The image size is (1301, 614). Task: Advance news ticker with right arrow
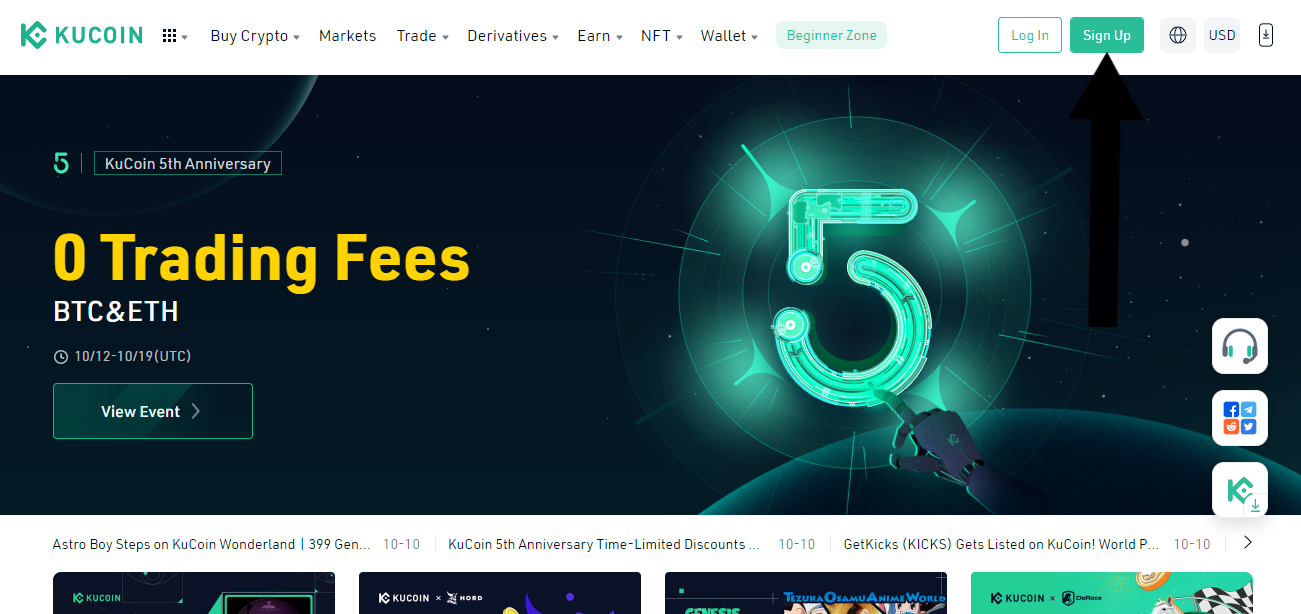pos(1247,543)
